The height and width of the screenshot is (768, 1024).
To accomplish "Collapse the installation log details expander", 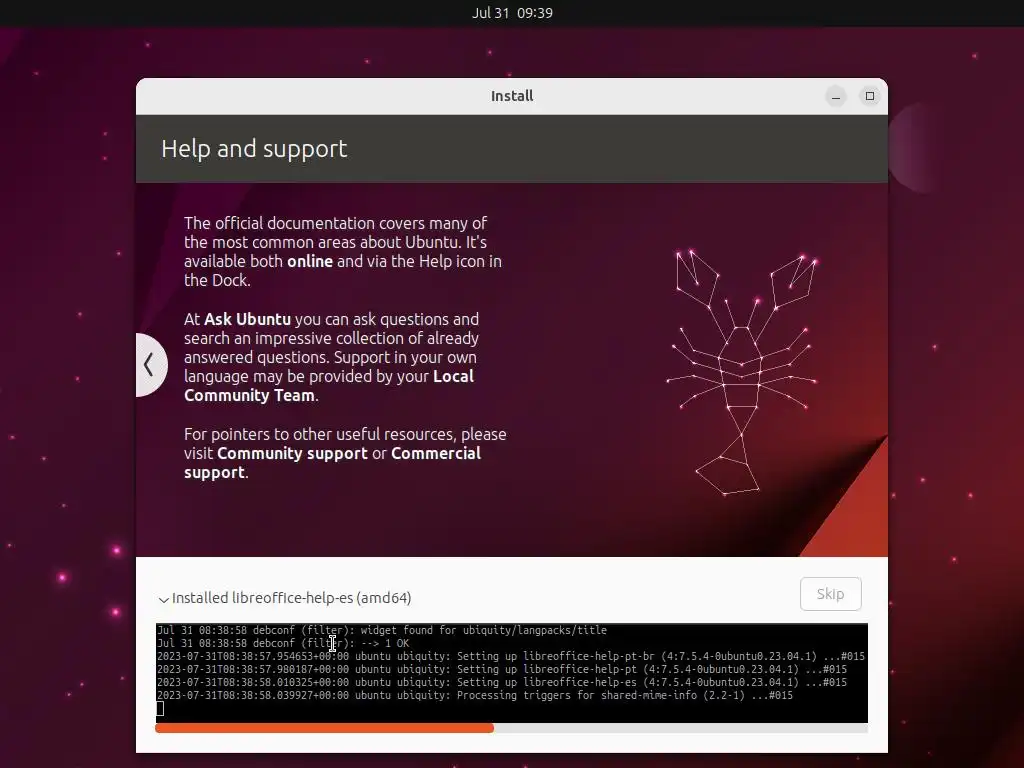I will click(x=163, y=599).
